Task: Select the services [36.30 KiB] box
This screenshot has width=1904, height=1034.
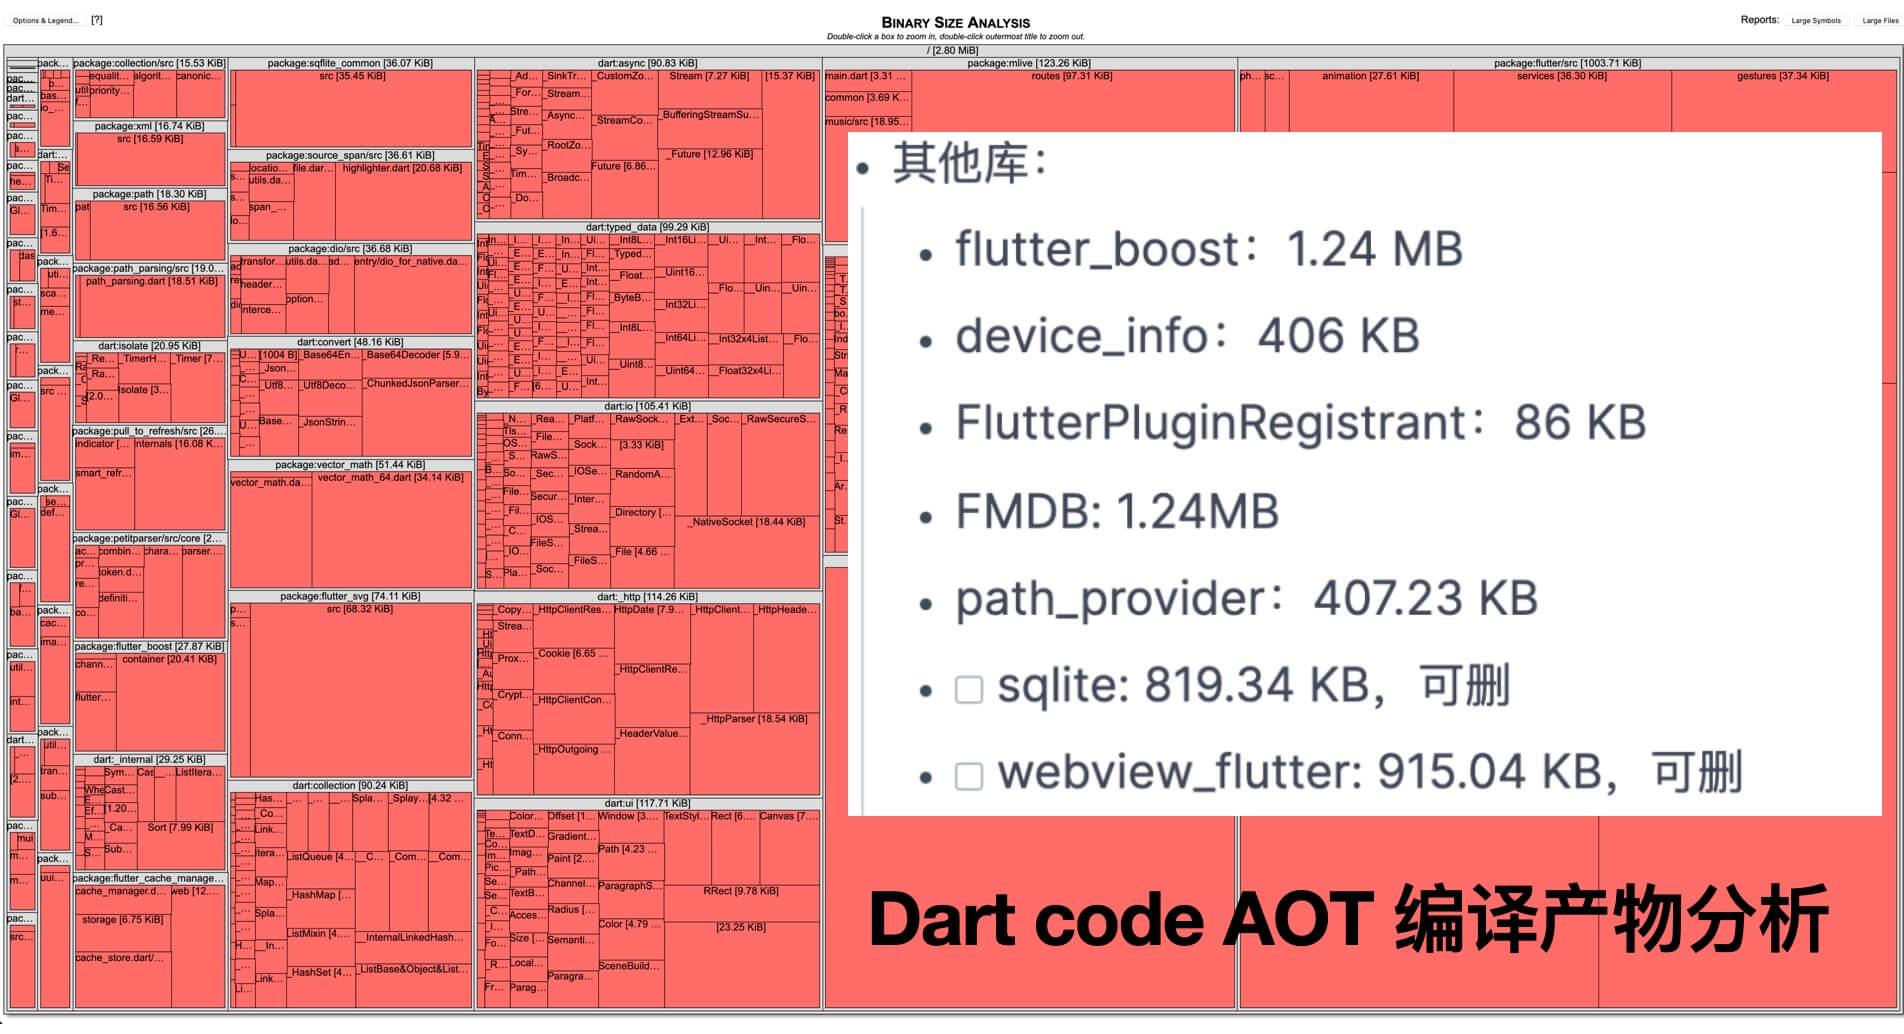Action: click(1561, 100)
